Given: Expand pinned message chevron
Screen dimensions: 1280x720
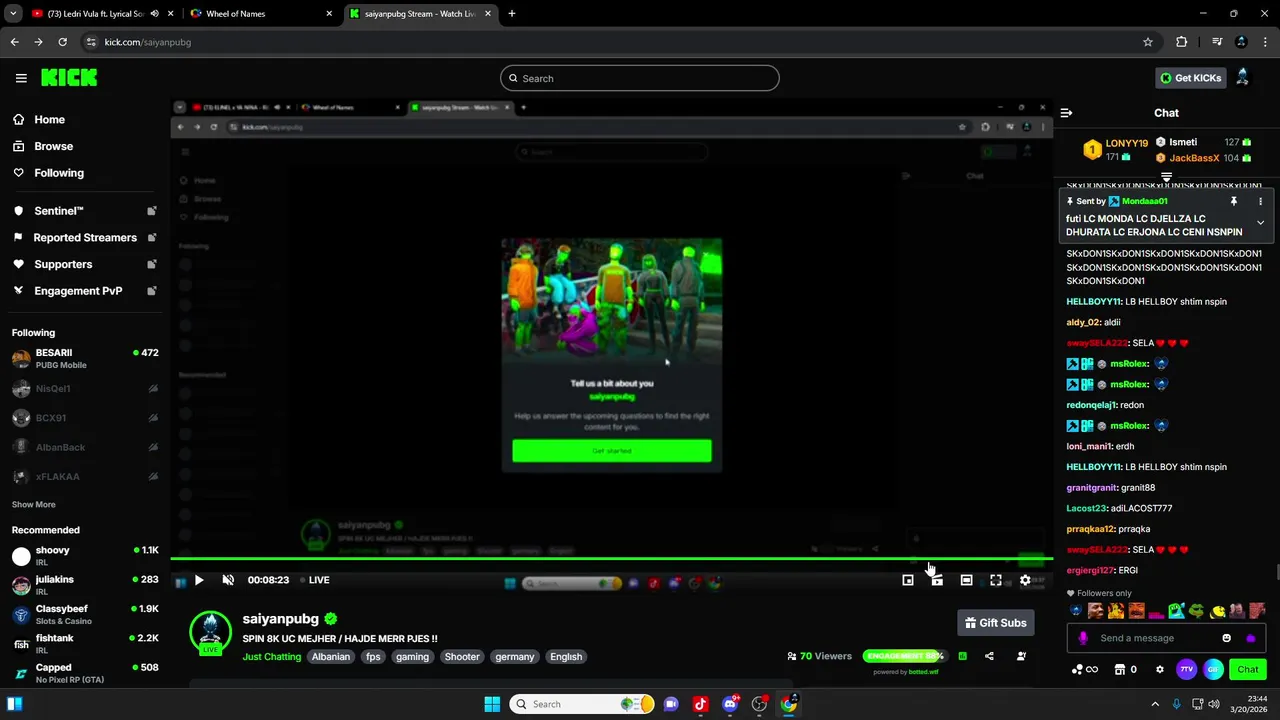Looking at the screenshot, I should 1260,223.
